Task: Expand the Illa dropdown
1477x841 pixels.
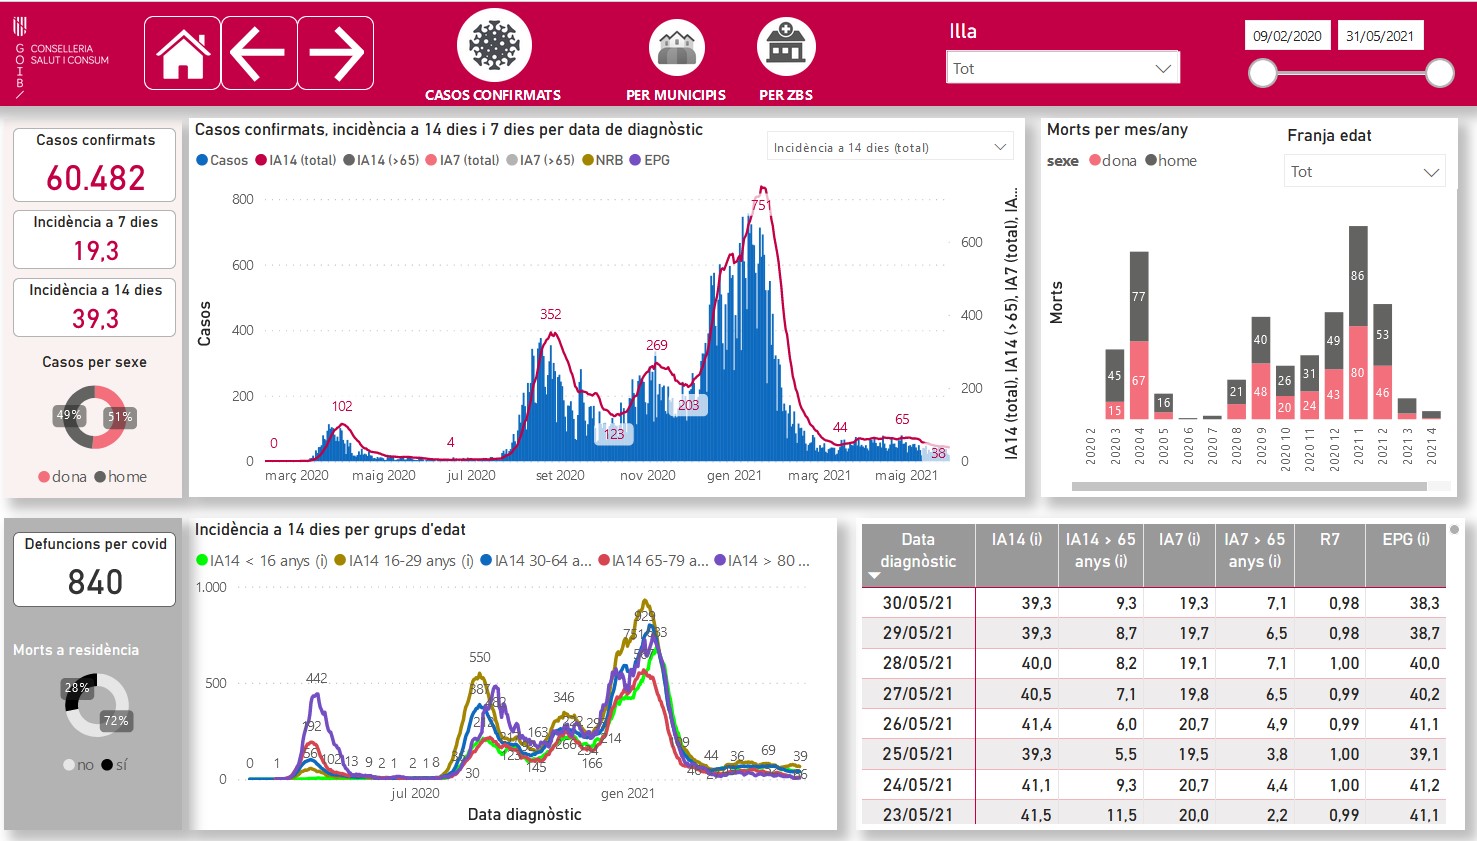Action: (1062, 68)
